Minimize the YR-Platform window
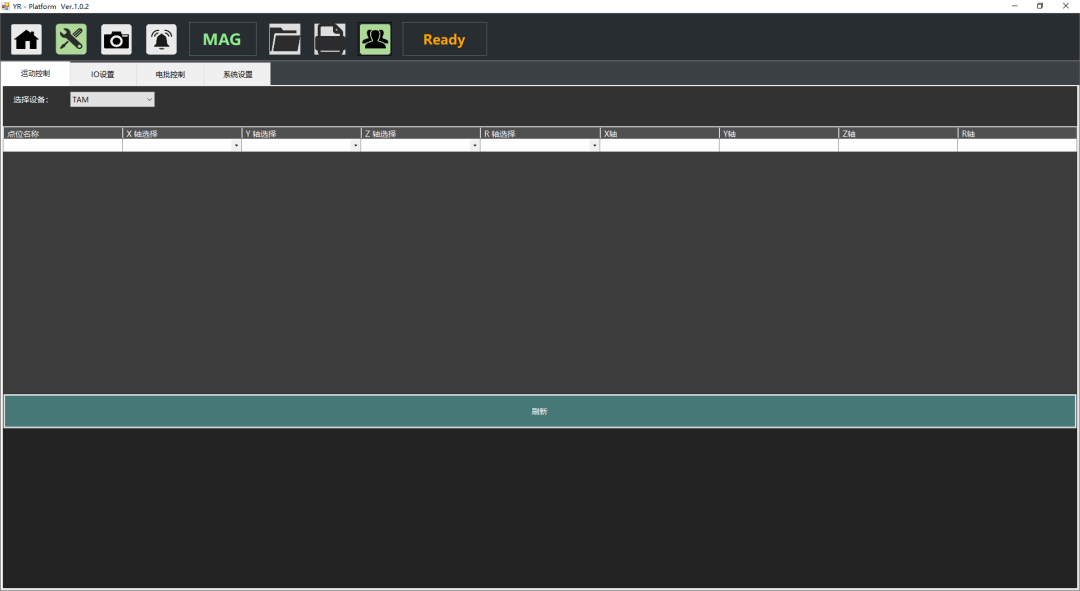The height and width of the screenshot is (591, 1080). click(x=1015, y=6)
